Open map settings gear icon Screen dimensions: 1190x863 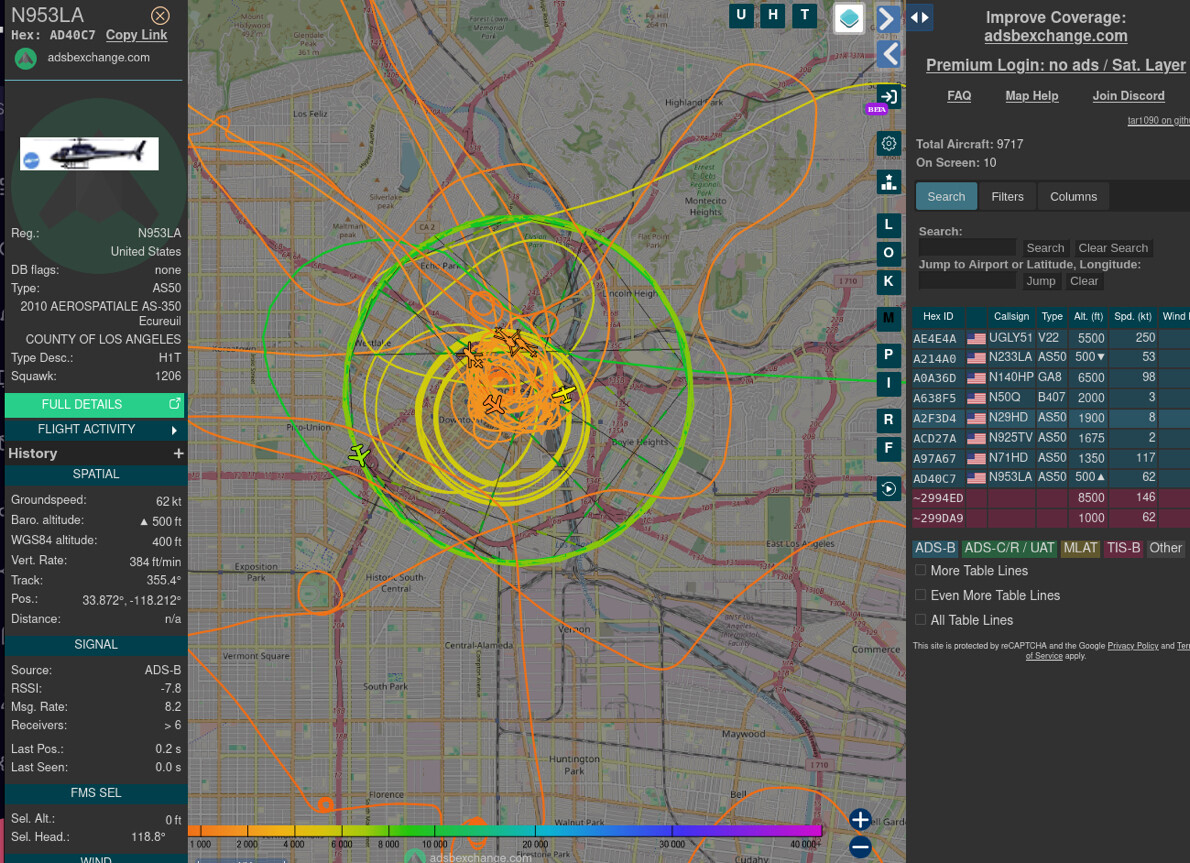(889, 143)
